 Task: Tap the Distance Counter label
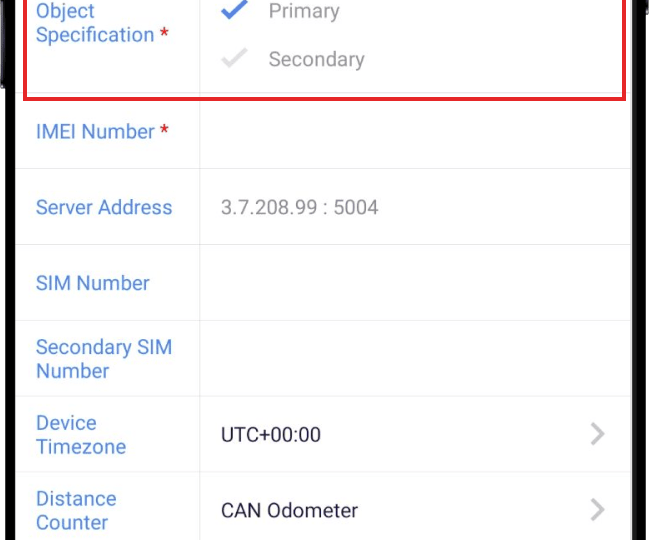(x=76, y=510)
